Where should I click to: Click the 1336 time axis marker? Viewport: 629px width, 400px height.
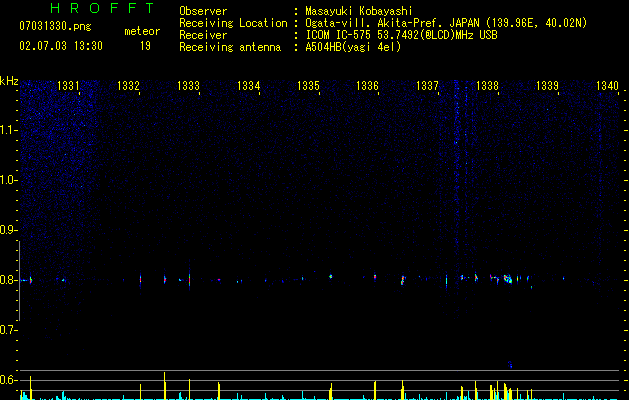pos(367,85)
